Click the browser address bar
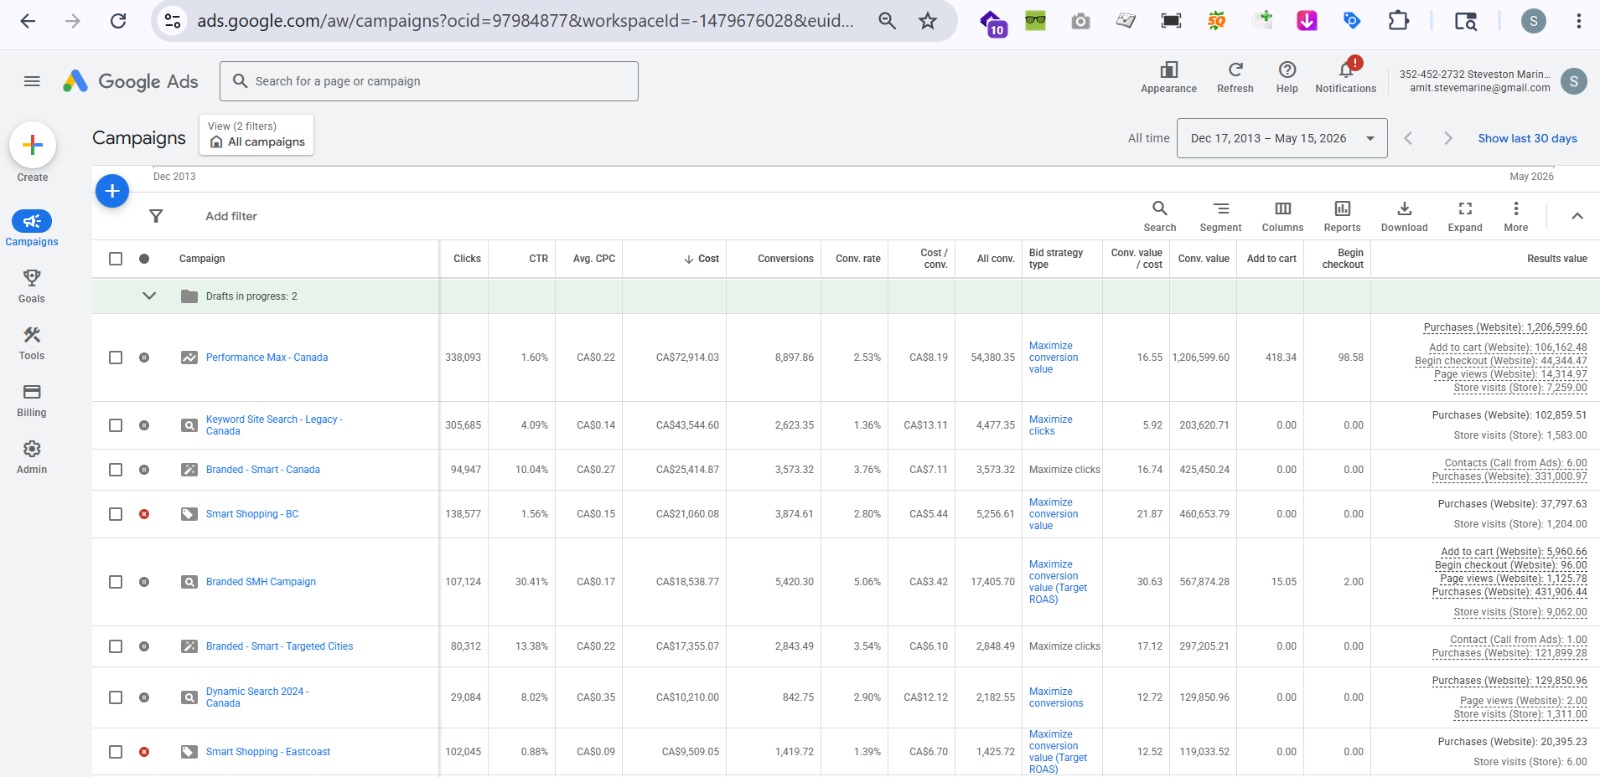Screen dimensions: 1600x777 (x=525, y=21)
